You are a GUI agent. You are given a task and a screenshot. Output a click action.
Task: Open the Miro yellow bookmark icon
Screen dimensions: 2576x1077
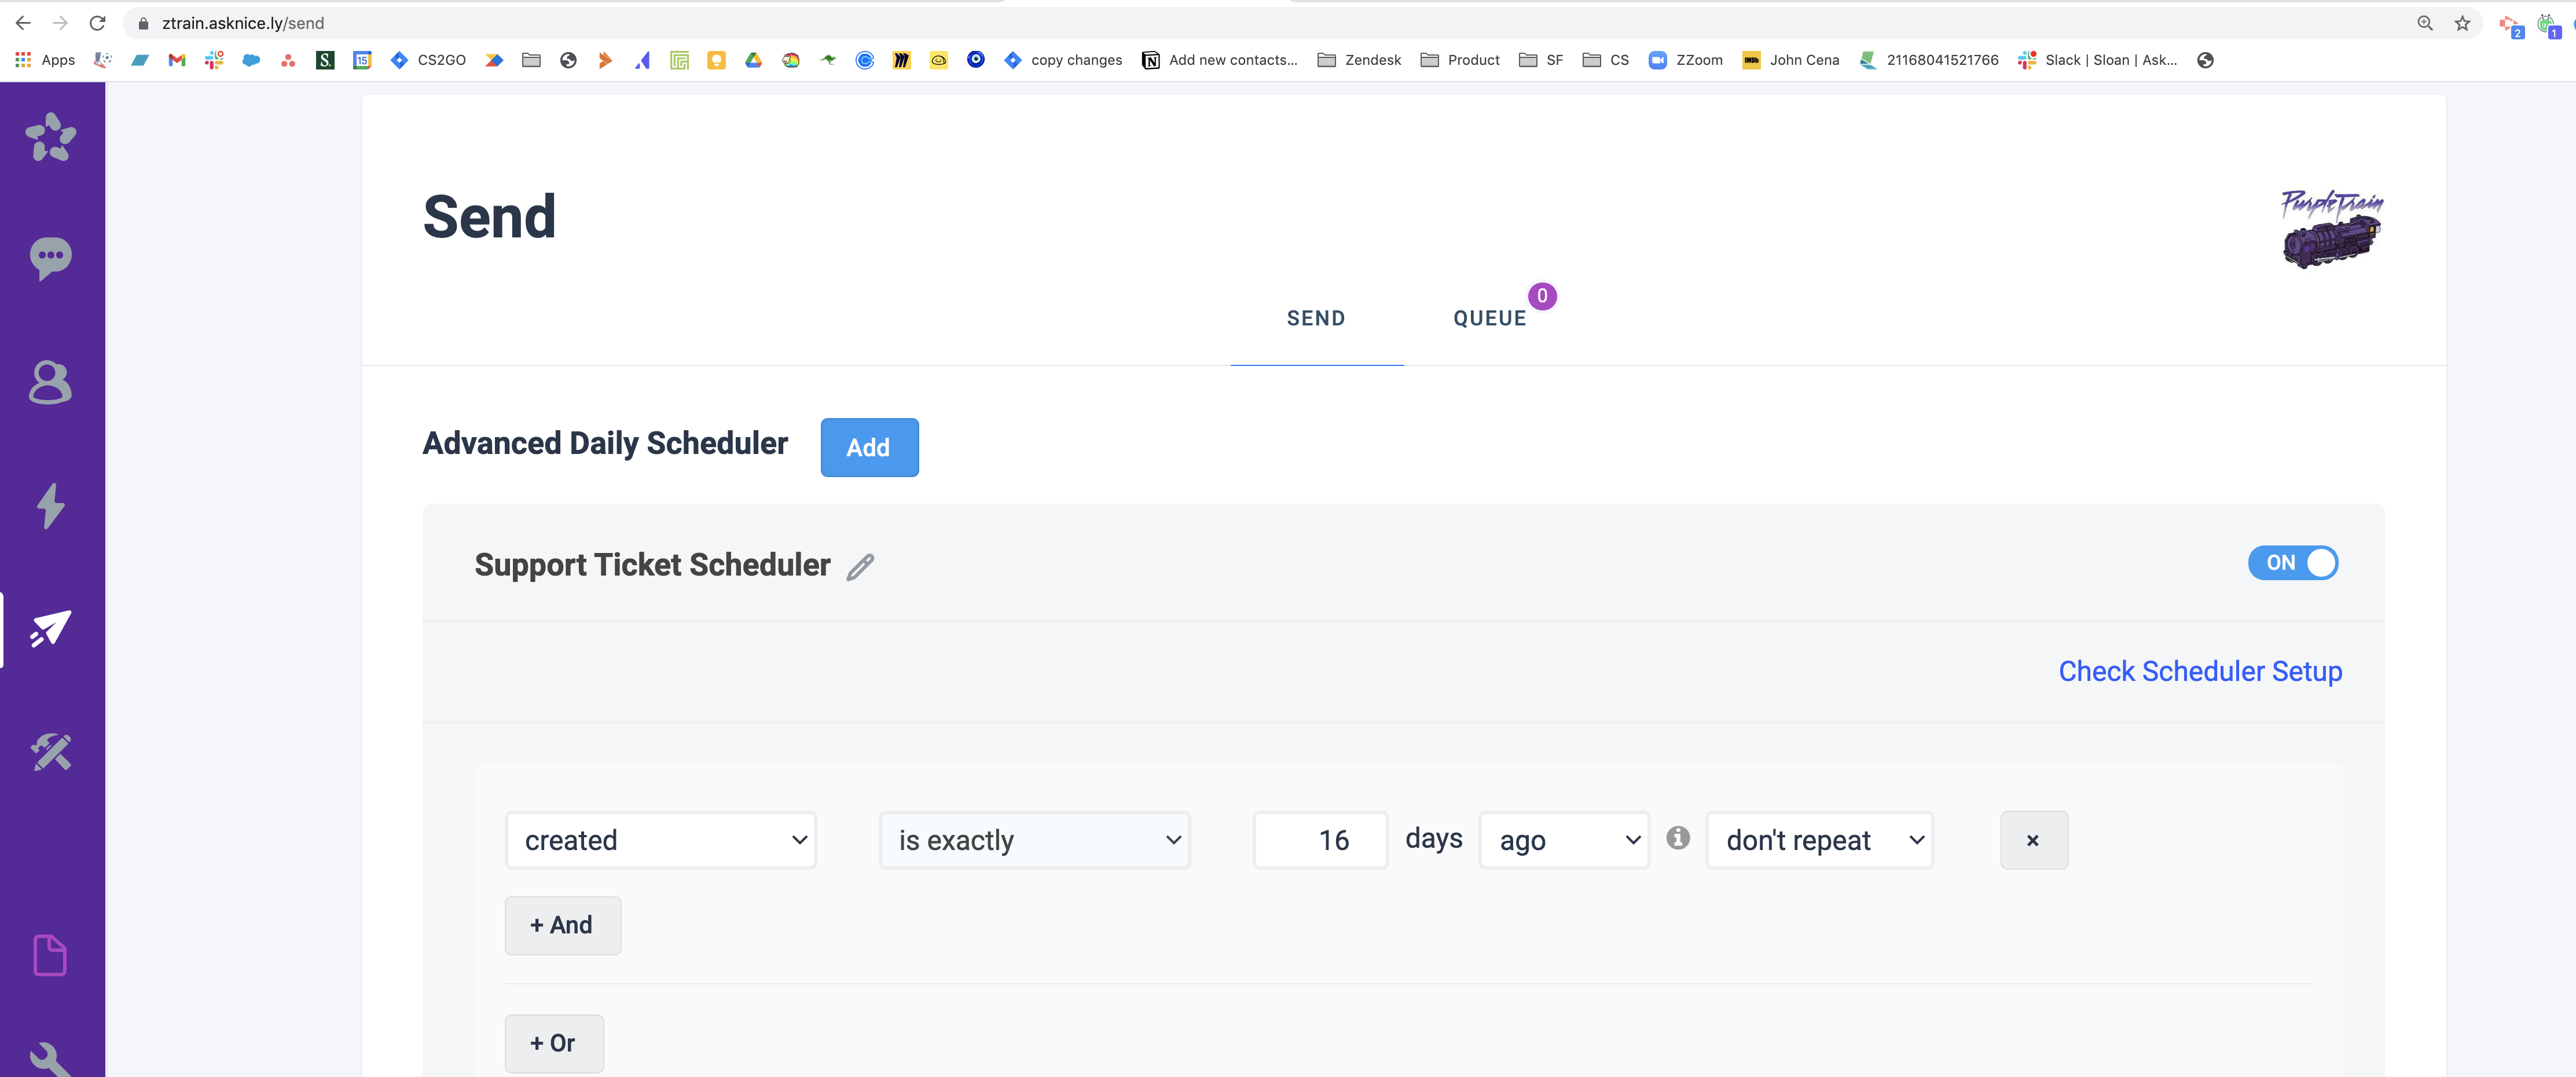click(901, 60)
